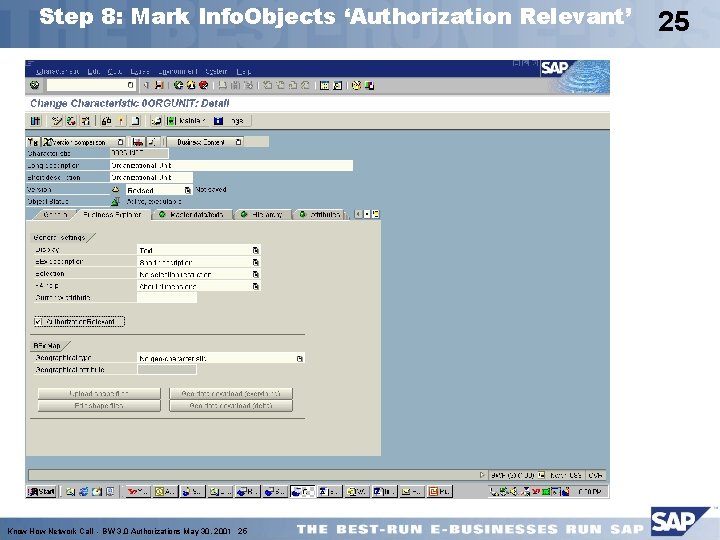Click the Long description text field
Screen dimensions: 720x540
pyautogui.click(x=231, y=165)
